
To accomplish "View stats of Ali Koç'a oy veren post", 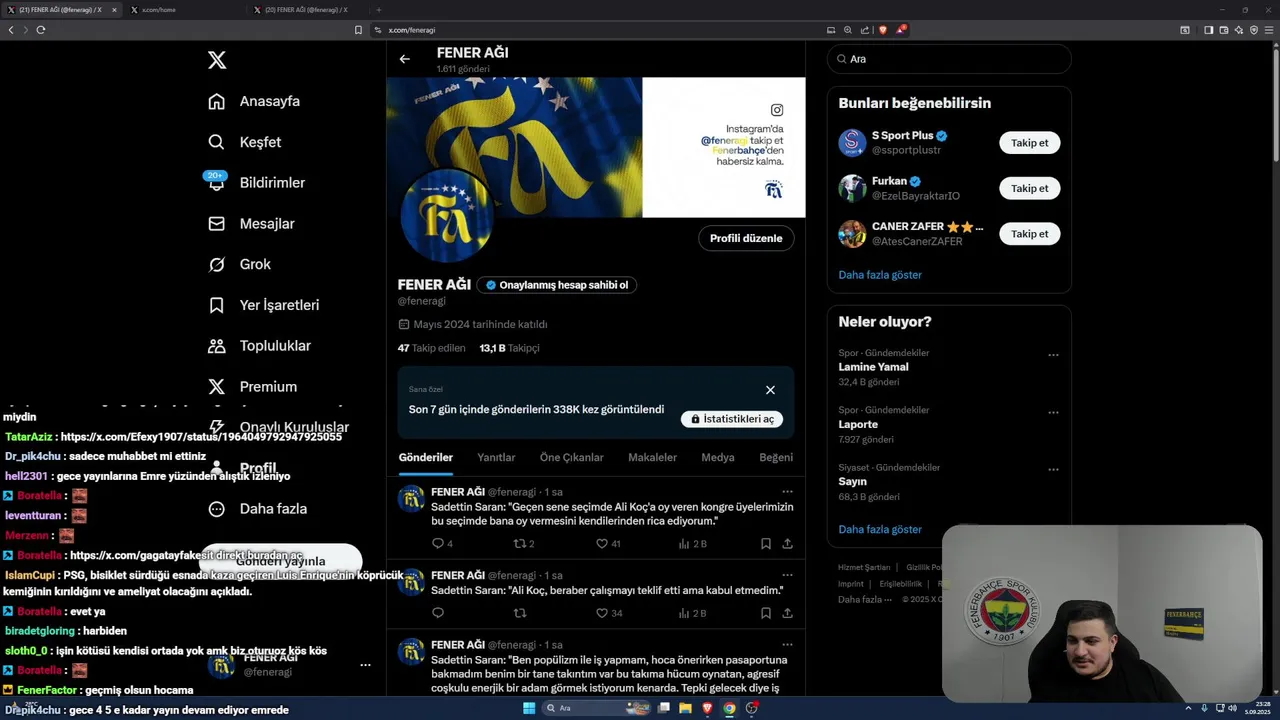I will 692,544.
